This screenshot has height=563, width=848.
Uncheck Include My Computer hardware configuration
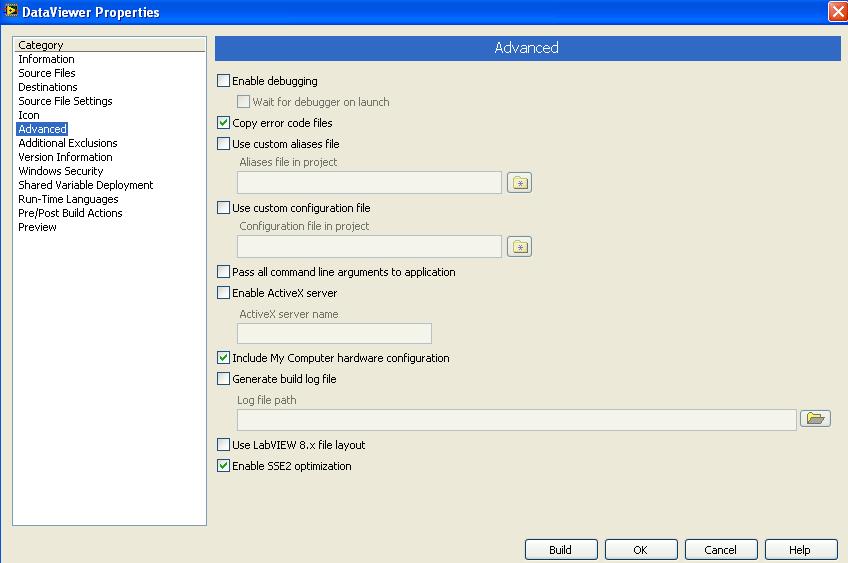click(223, 357)
